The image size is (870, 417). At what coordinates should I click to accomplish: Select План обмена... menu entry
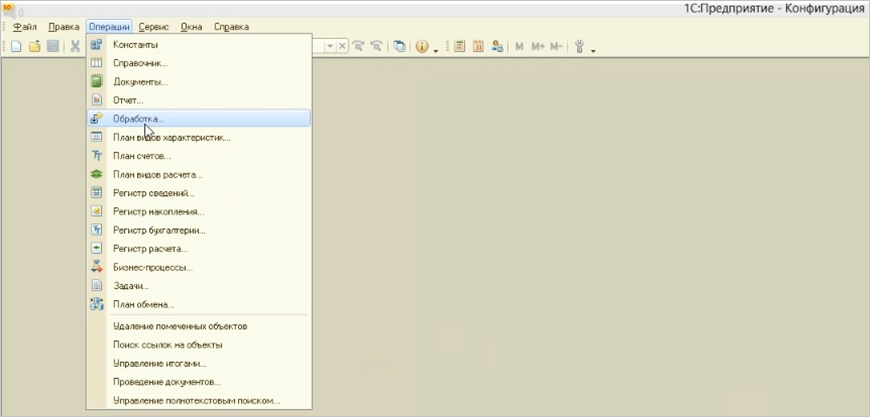pyautogui.click(x=199, y=304)
